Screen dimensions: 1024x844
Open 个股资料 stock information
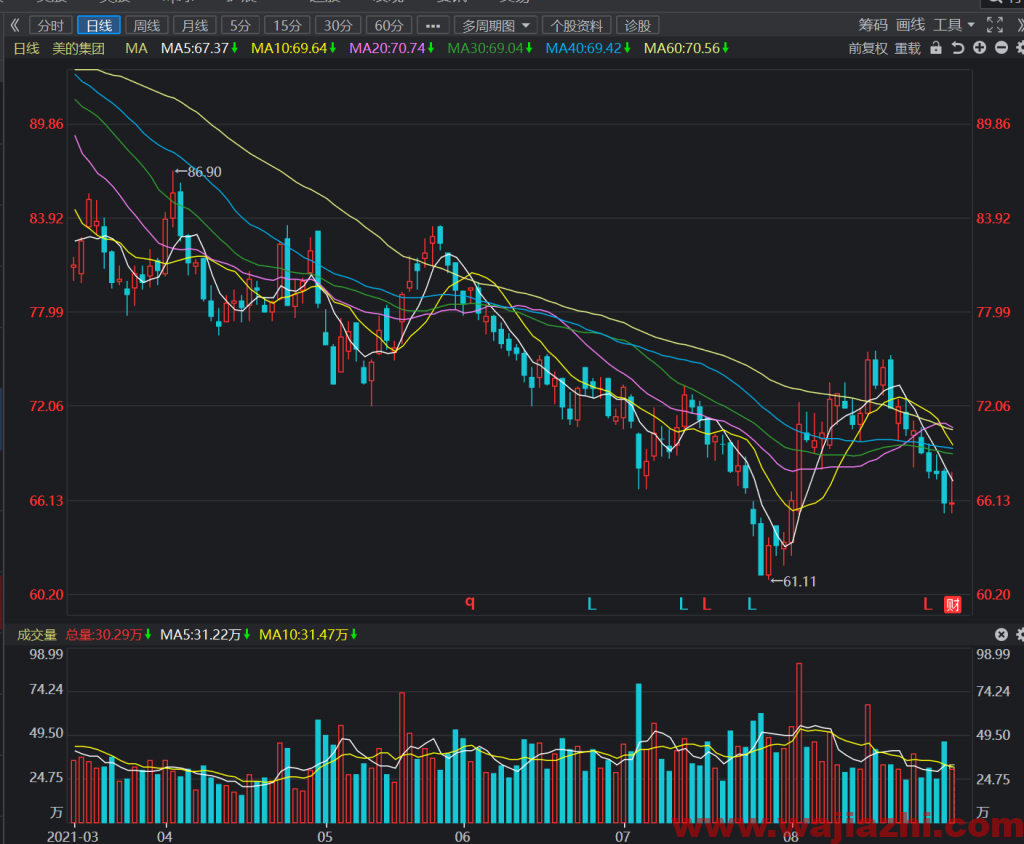coord(577,25)
